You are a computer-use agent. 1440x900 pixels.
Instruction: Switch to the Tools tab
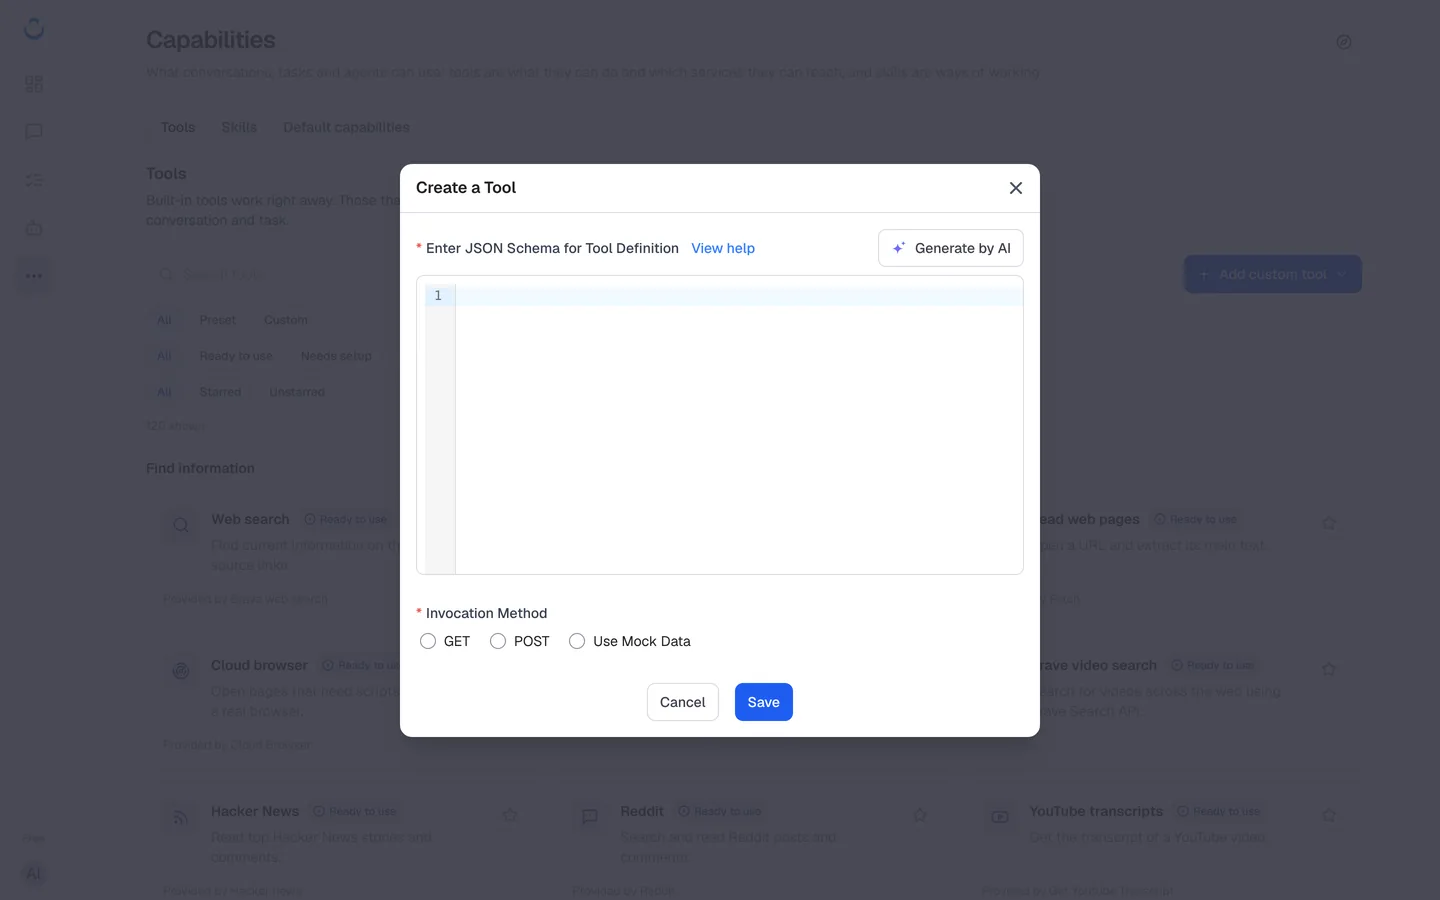coord(178,127)
